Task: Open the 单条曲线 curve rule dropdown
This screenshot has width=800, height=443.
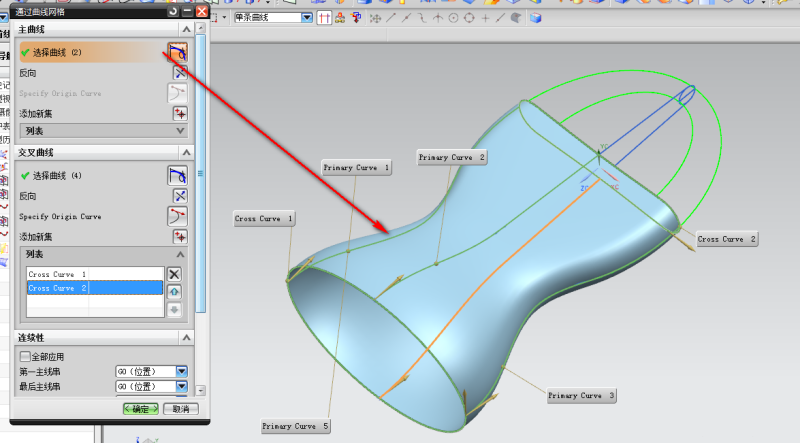Action: (x=306, y=18)
